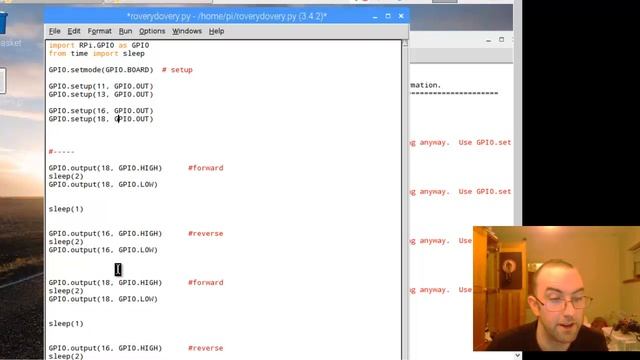This screenshot has width=640, height=360.
Task: Minimize the roverydovery.py editor window
Action: pos(375,16)
